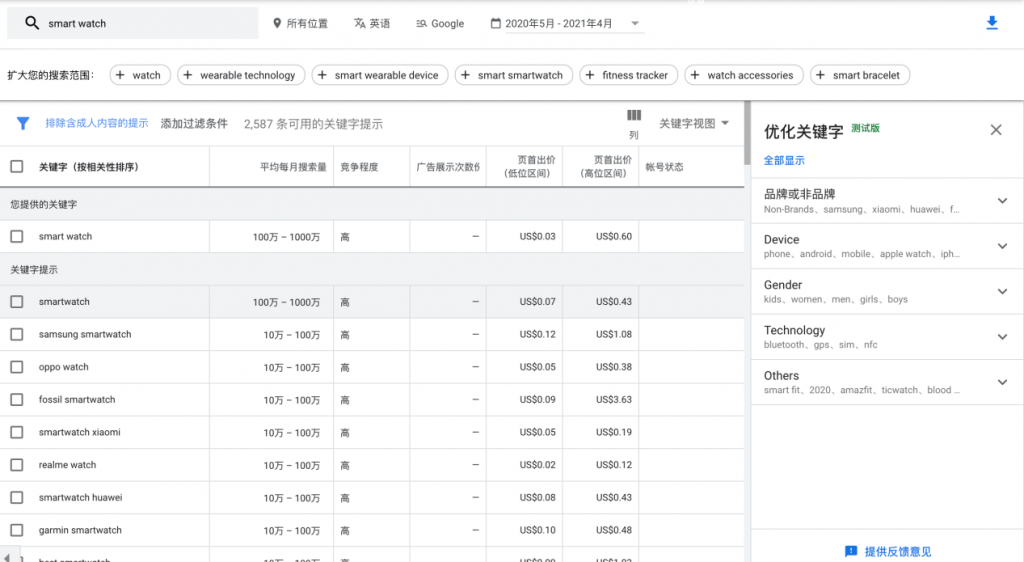Click the feedback flag icon
Image resolution: width=1024 pixels, height=562 pixels.
tap(851, 552)
